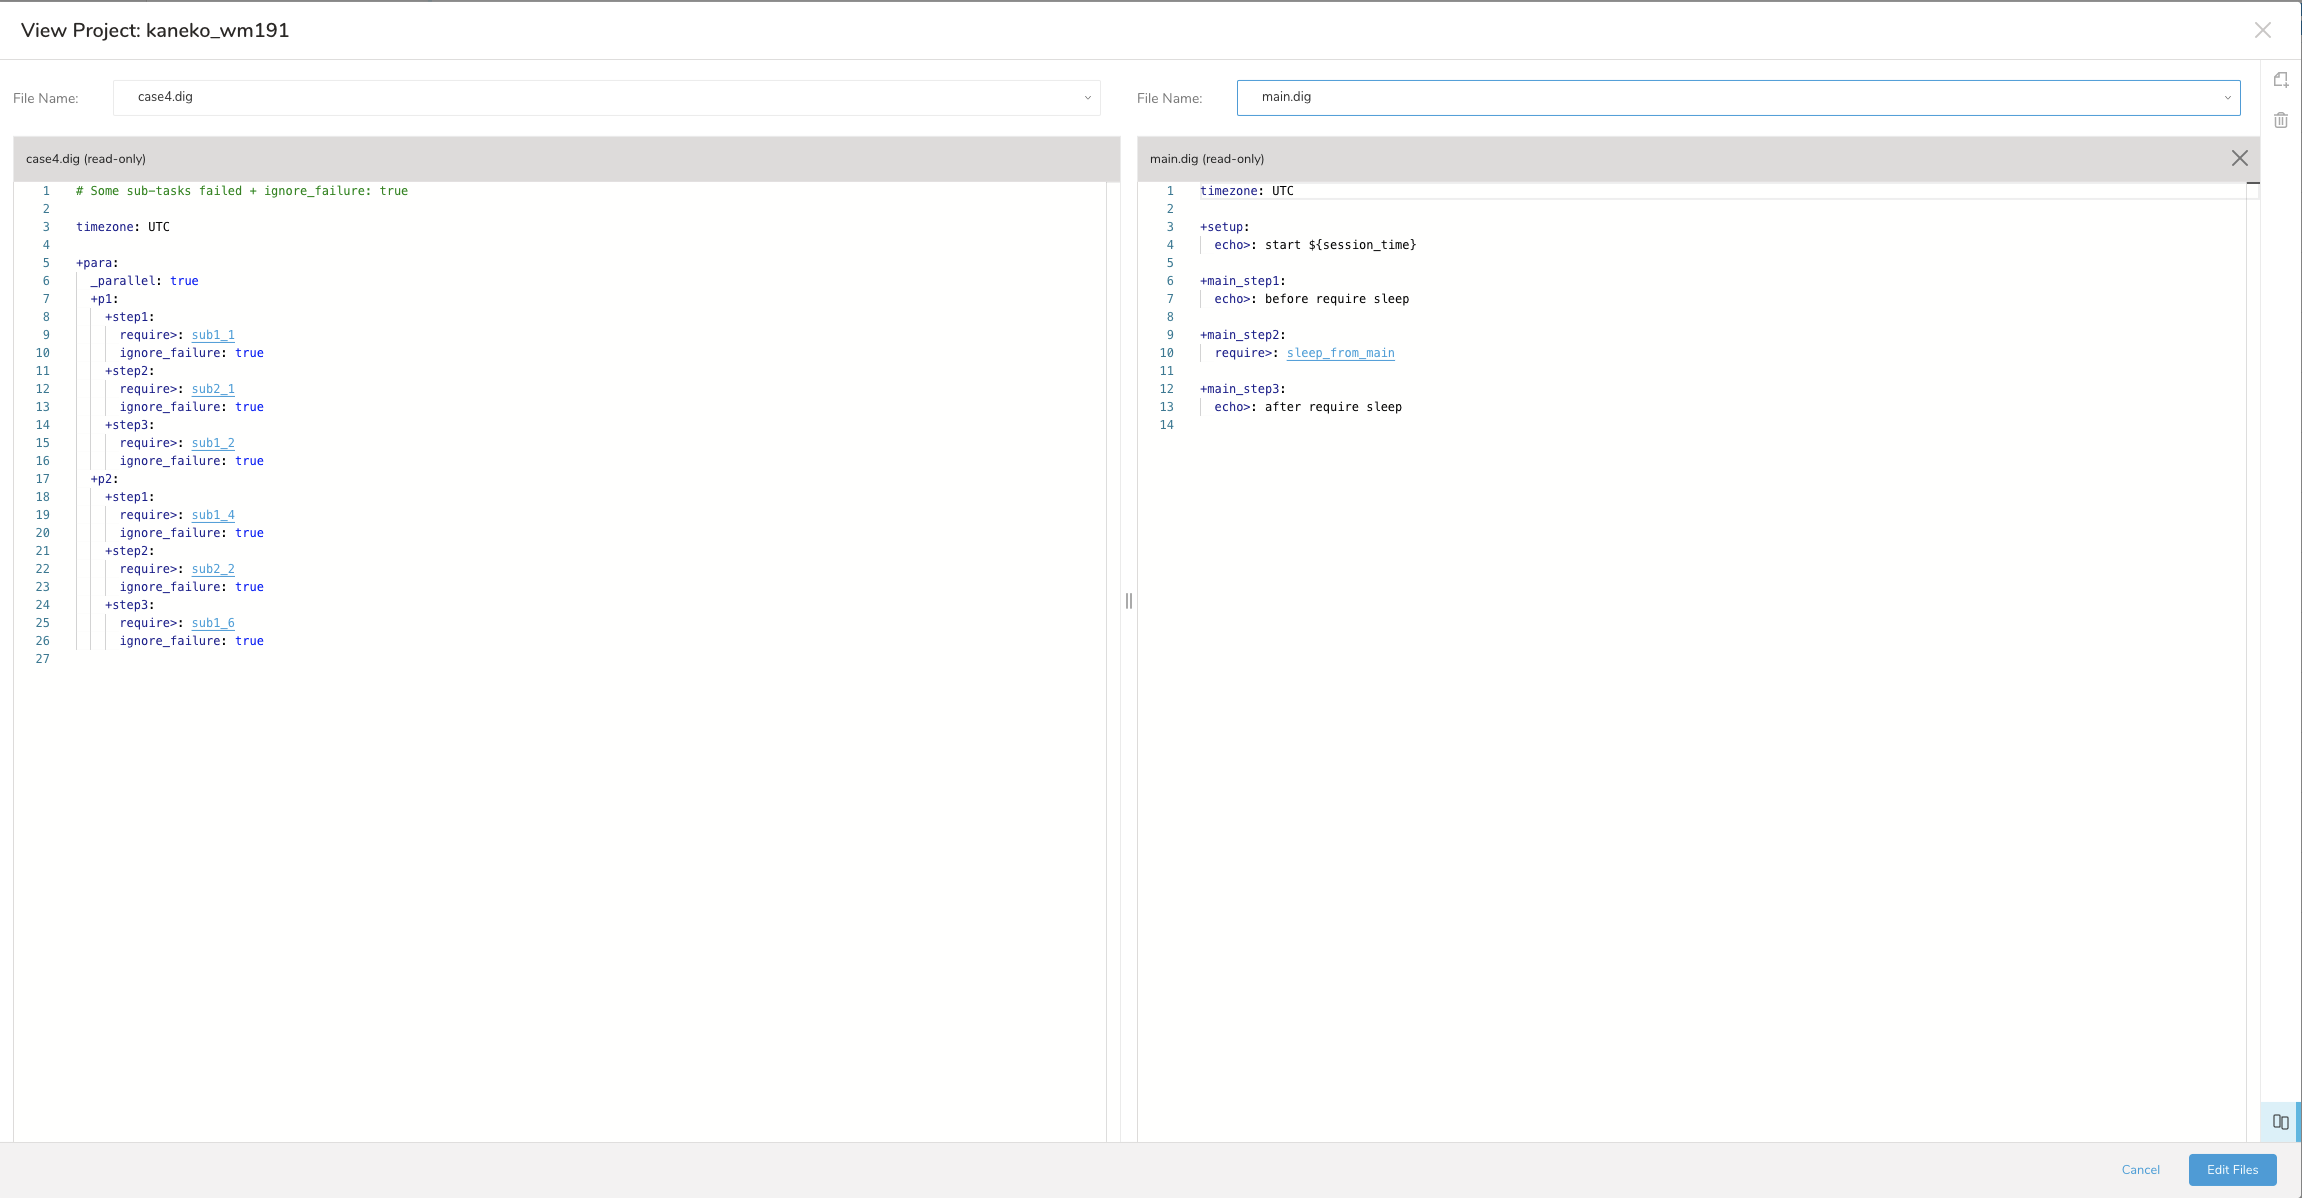Follow the sub1_2 require link

click(x=213, y=443)
